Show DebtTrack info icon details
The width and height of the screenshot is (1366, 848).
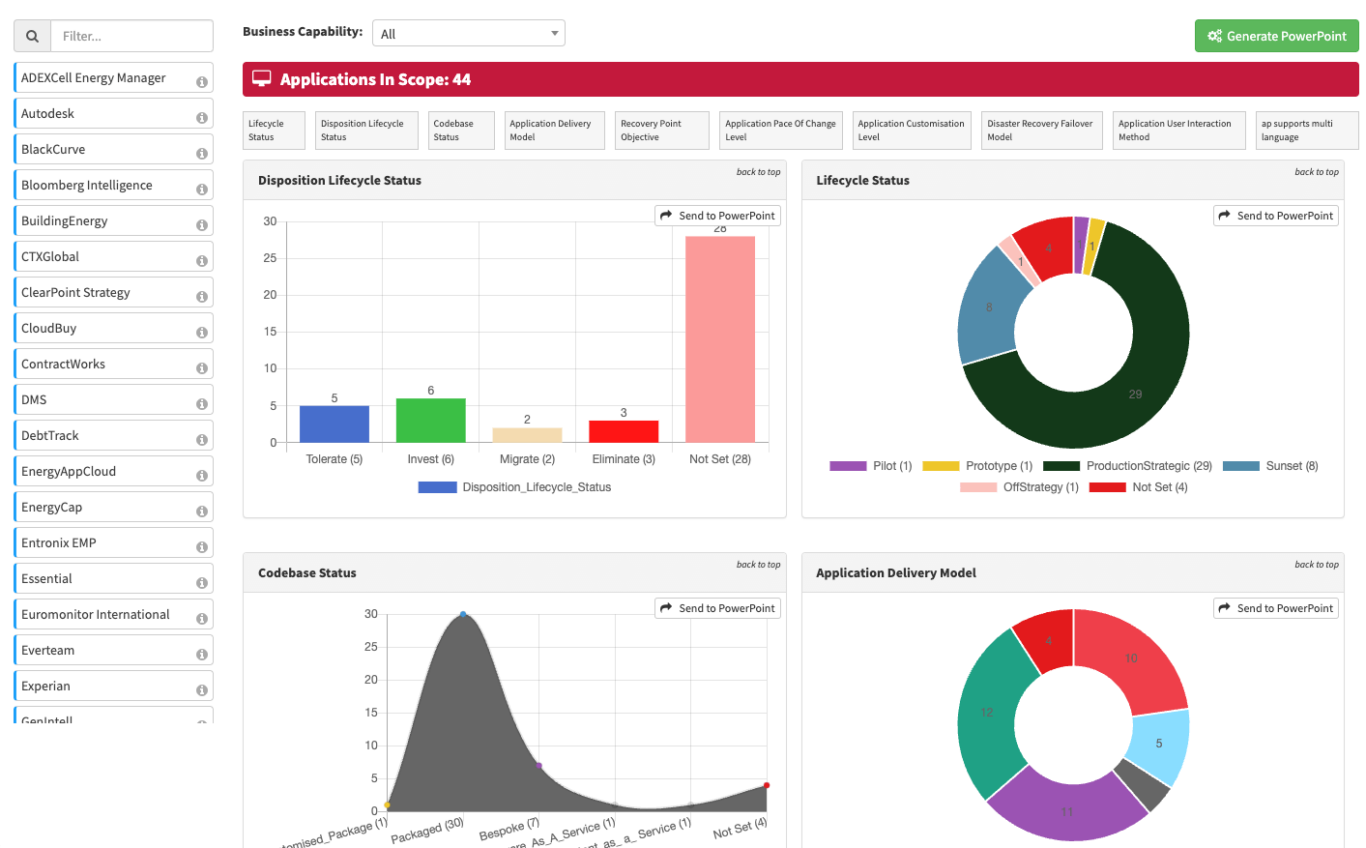[202, 440]
